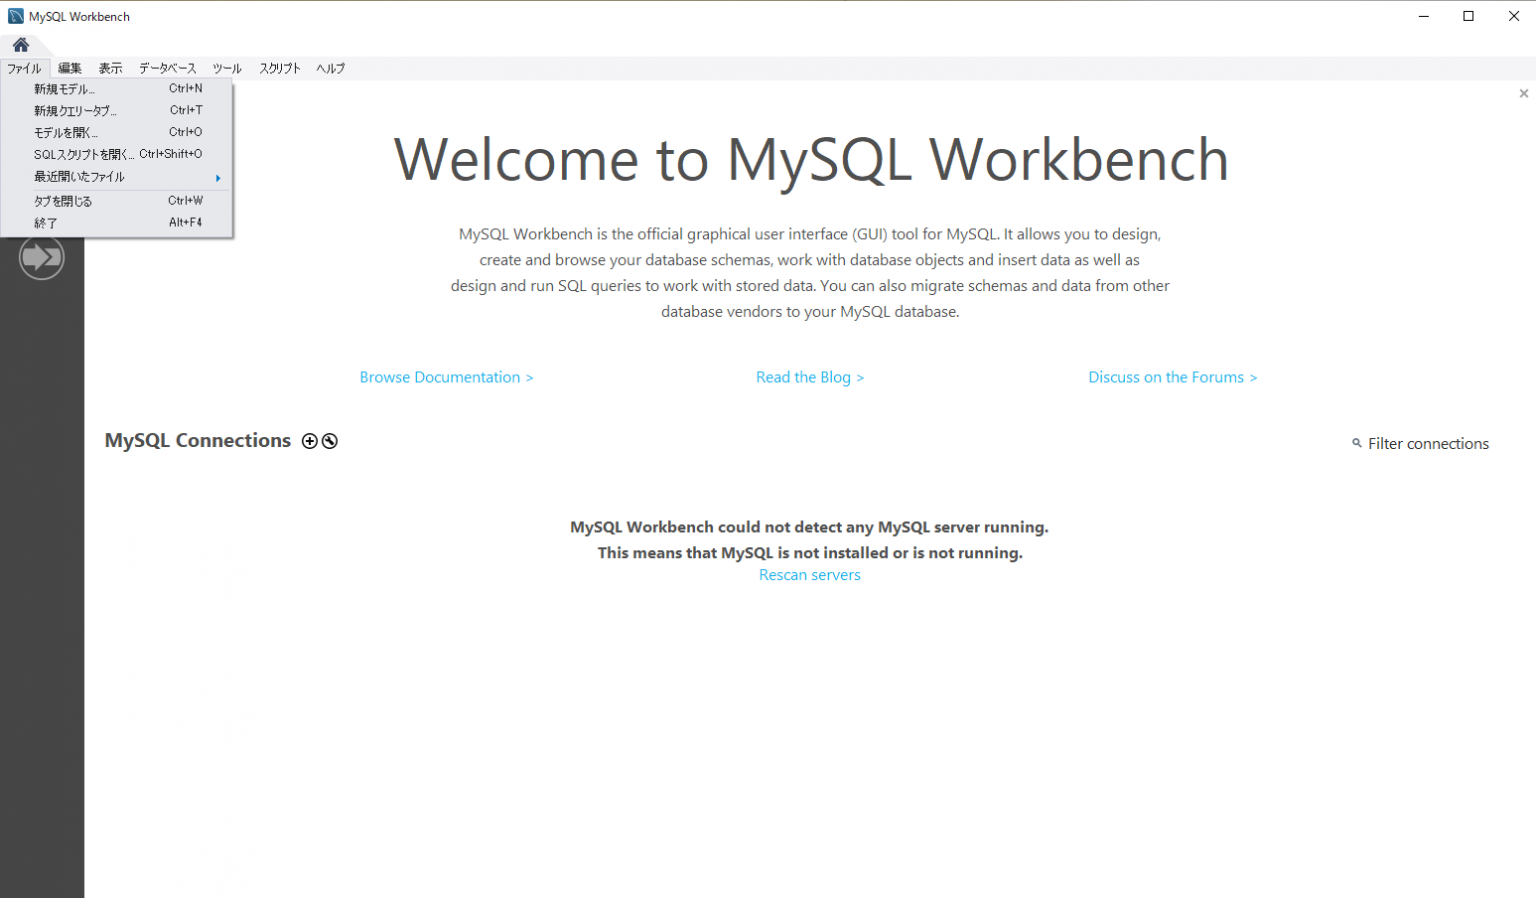Open the 編集 menu
The height and width of the screenshot is (898, 1536).
(70, 68)
